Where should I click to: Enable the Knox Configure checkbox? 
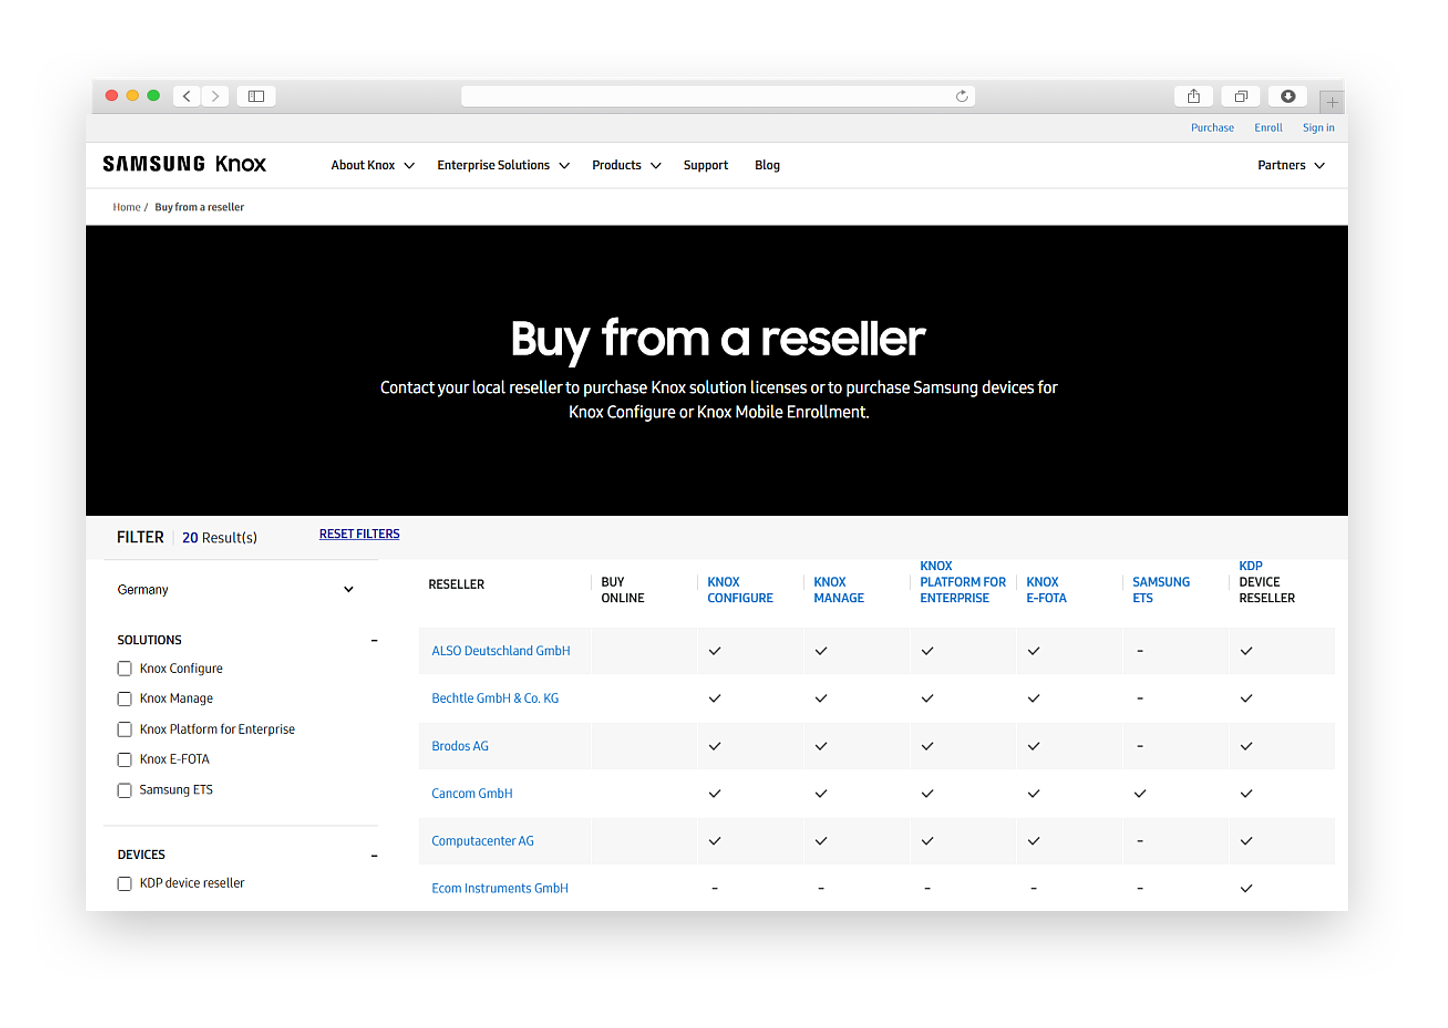click(125, 669)
